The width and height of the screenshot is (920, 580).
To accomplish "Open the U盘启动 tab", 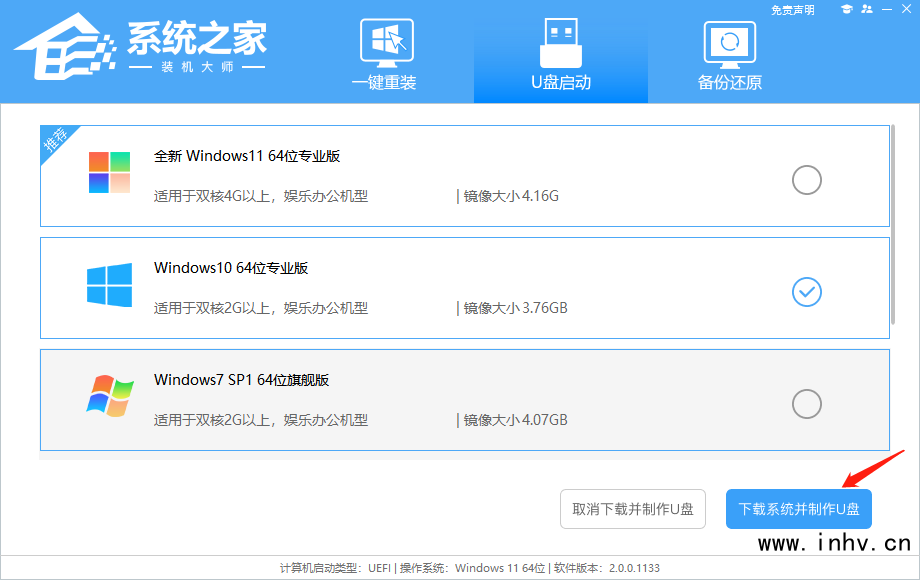I will [x=560, y=53].
